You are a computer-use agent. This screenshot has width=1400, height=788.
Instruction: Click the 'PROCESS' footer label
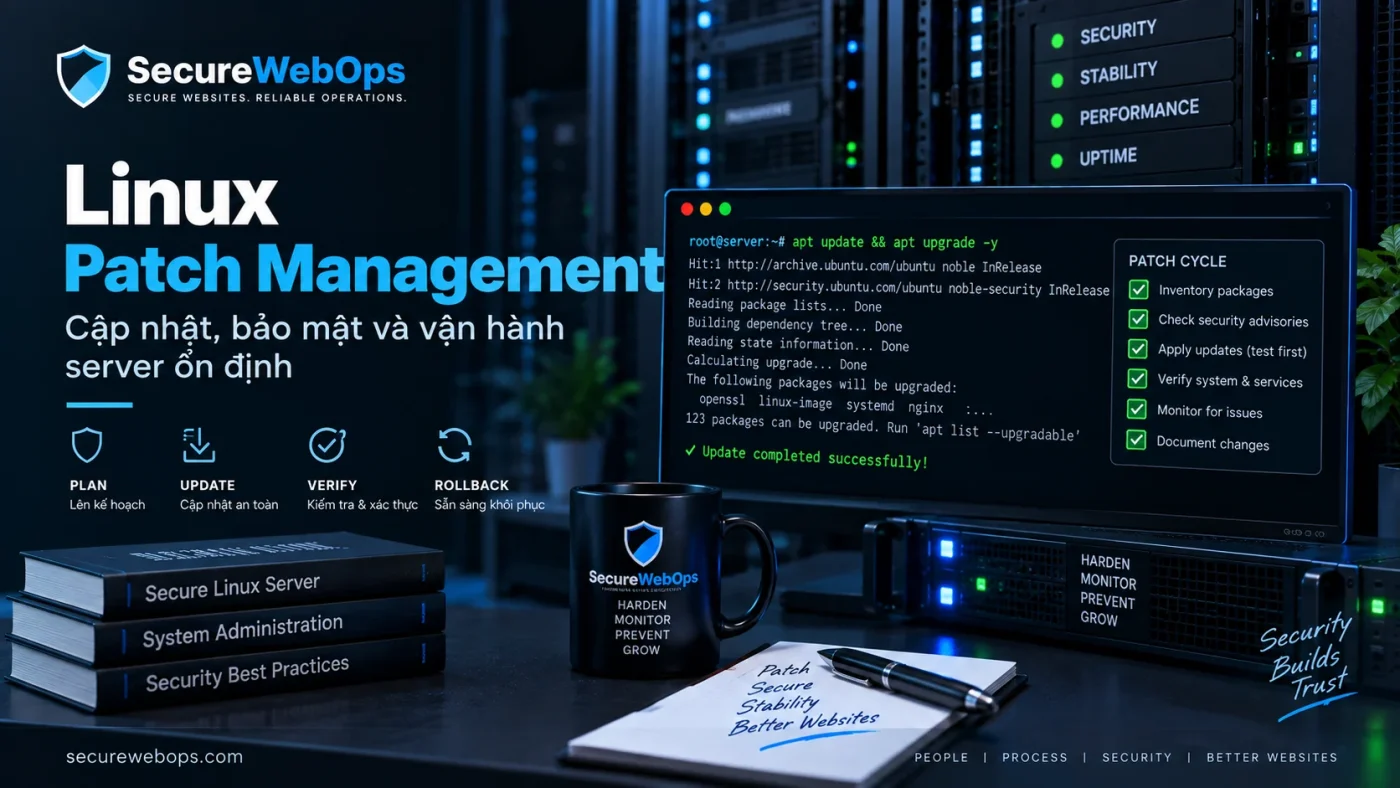pyautogui.click(x=1035, y=757)
